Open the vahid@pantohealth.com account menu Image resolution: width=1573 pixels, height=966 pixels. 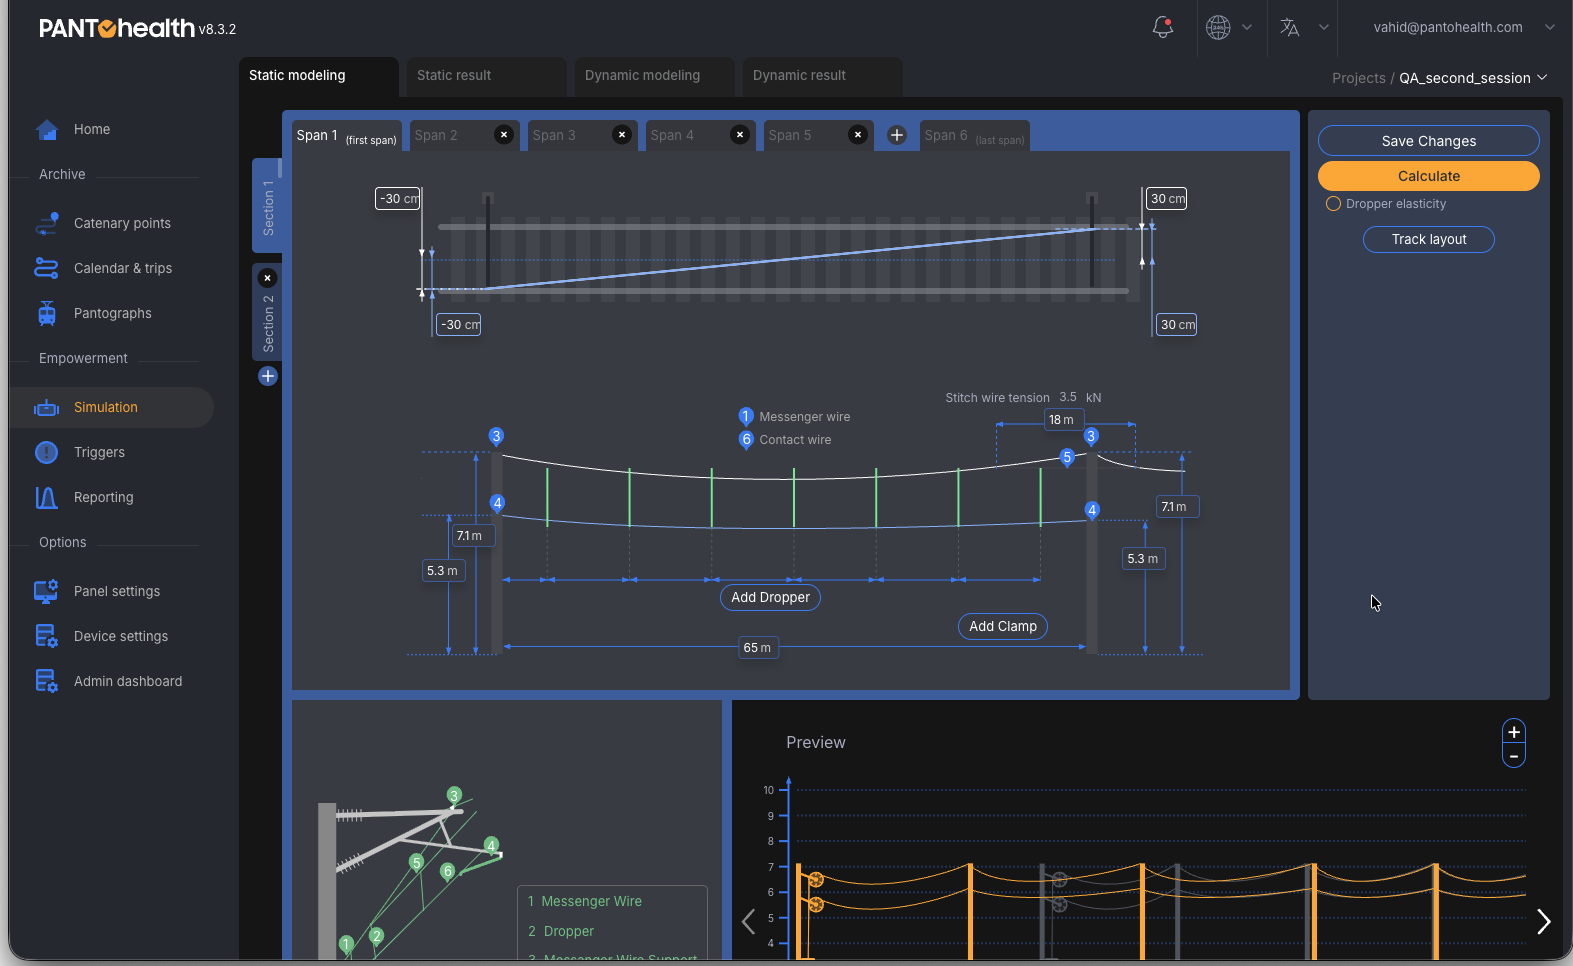point(1463,27)
